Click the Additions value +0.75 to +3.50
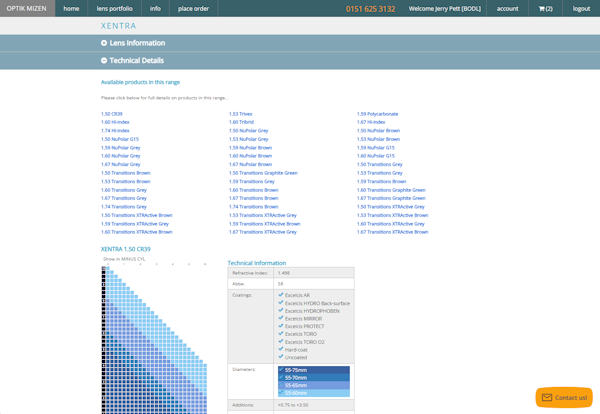 click(x=293, y=405)
